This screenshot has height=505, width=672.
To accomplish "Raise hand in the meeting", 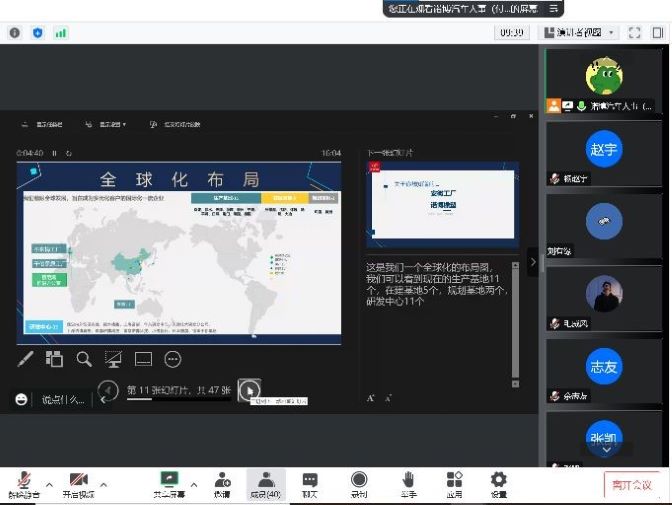I will coord(408,483).
